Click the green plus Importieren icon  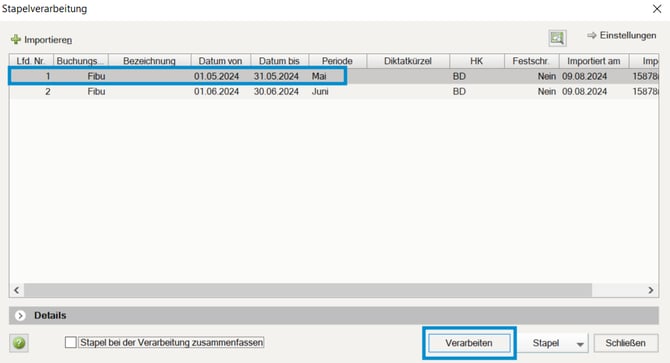pyautogui.click(x=16, y=40)
